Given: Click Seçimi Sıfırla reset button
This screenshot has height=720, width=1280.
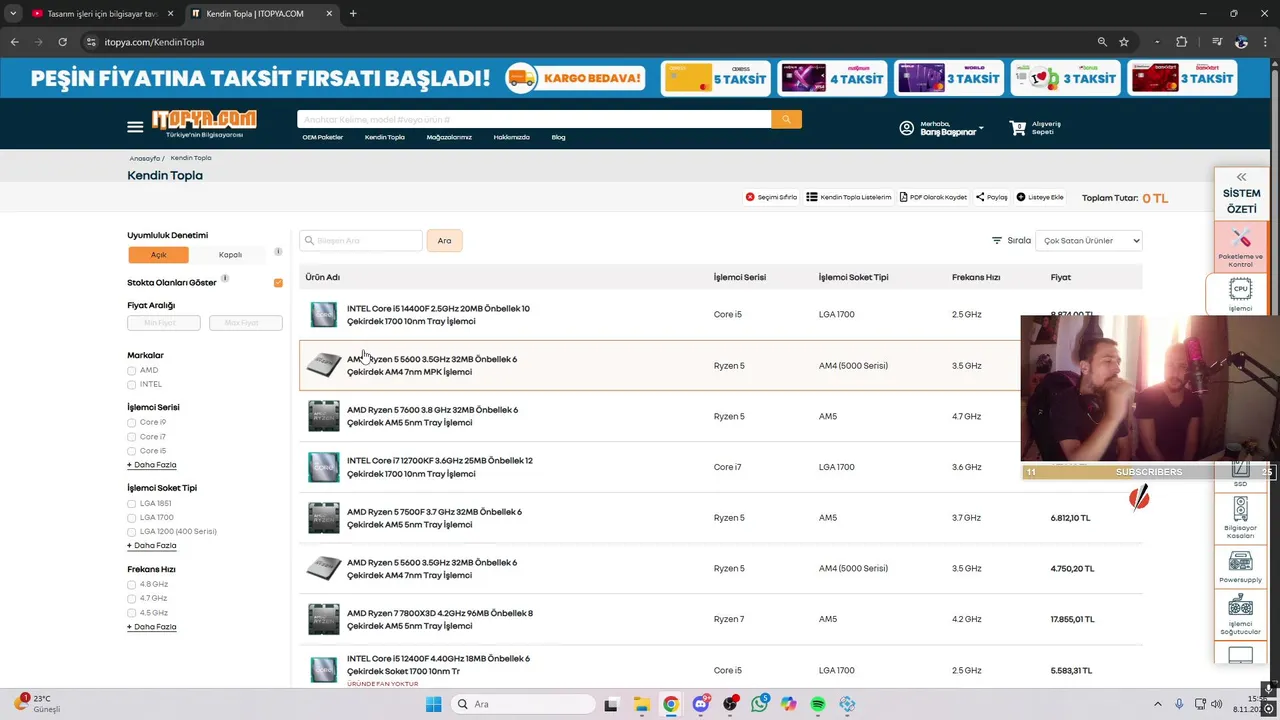Looking at the screenshot, I should point(771,197).
